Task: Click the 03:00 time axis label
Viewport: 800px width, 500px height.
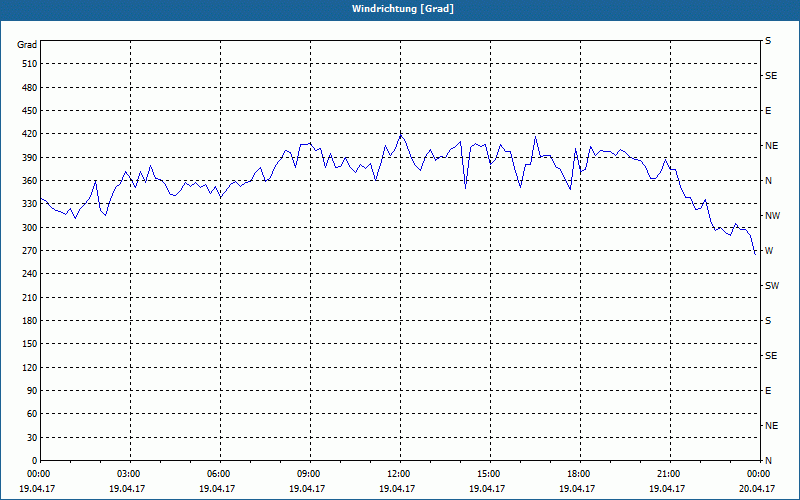Action: tap(130, 474)
